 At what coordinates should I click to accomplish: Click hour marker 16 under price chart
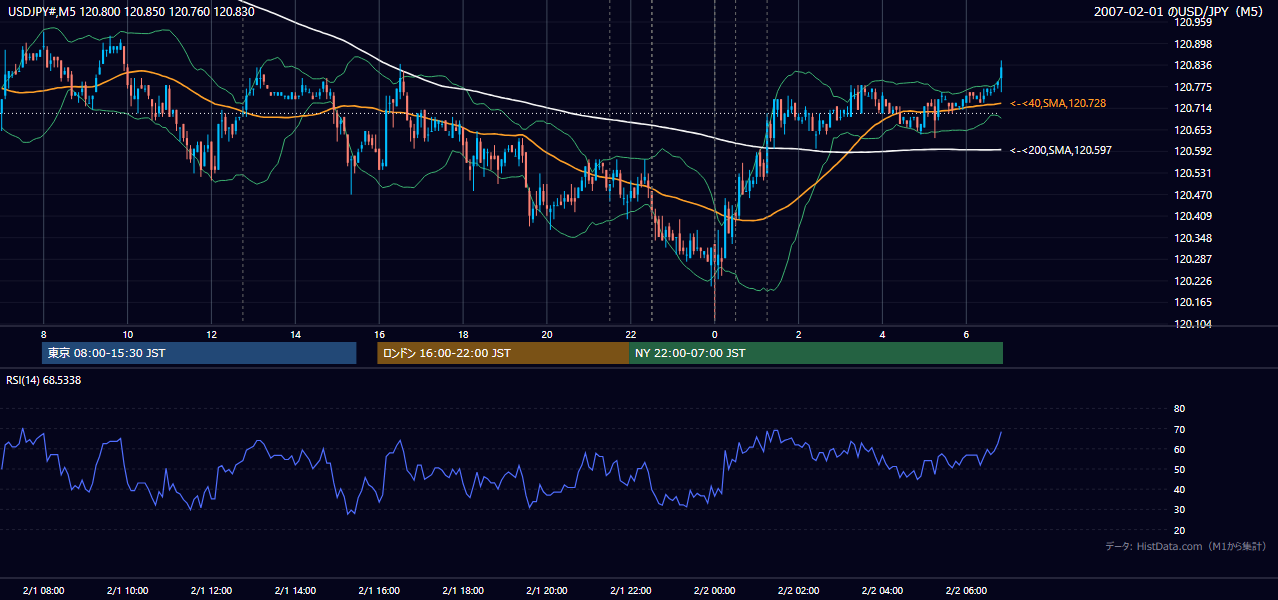click(379, 333)
